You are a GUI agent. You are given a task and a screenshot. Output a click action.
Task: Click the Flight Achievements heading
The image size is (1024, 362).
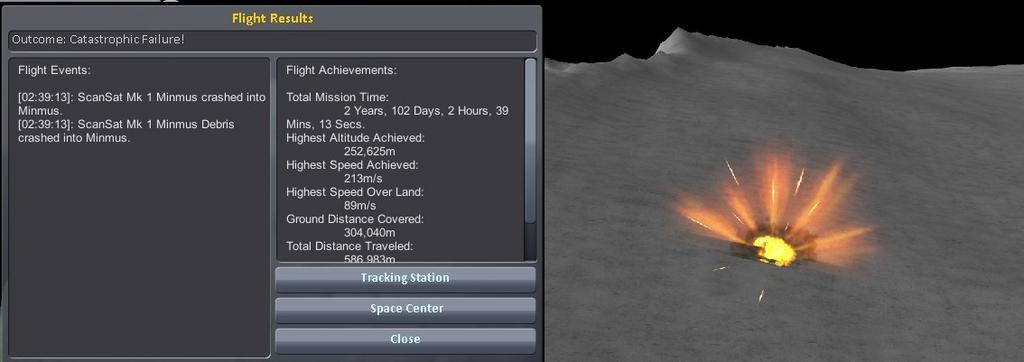coord(342,70)
